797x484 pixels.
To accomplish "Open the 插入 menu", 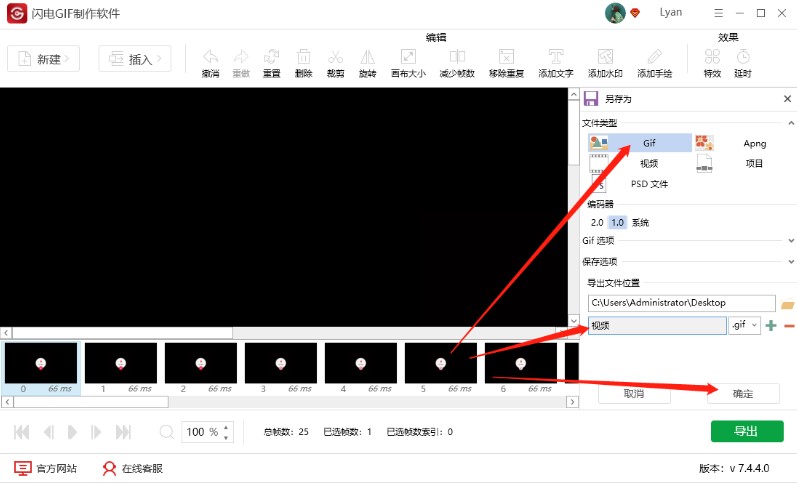I will [x=135, y=59].
